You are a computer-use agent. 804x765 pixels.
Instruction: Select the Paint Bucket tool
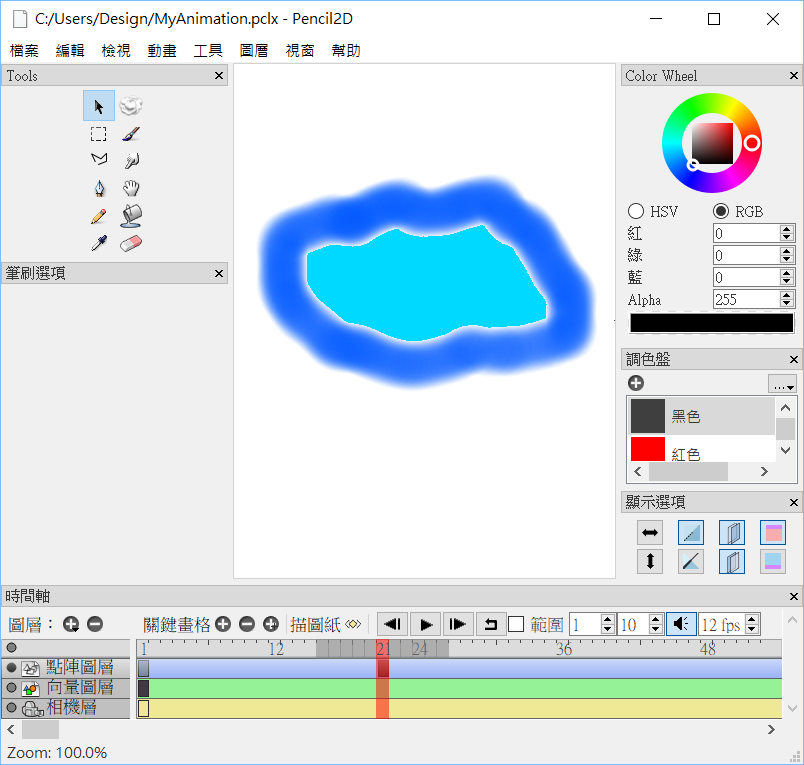pyautogui.click(x=132, y=215)
